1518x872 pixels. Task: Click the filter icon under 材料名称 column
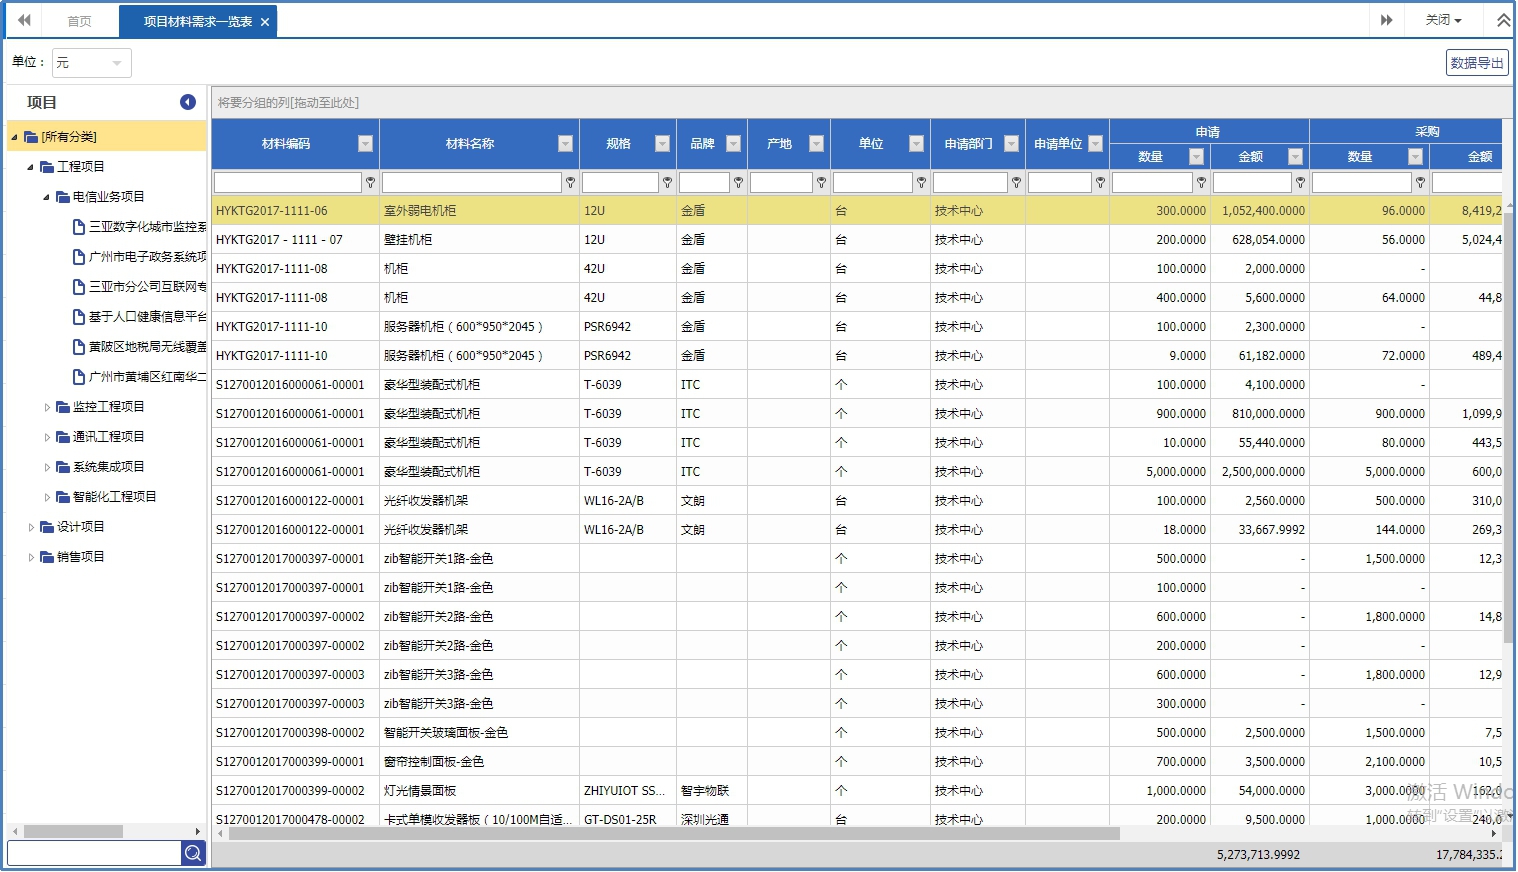tap(571, 182)
